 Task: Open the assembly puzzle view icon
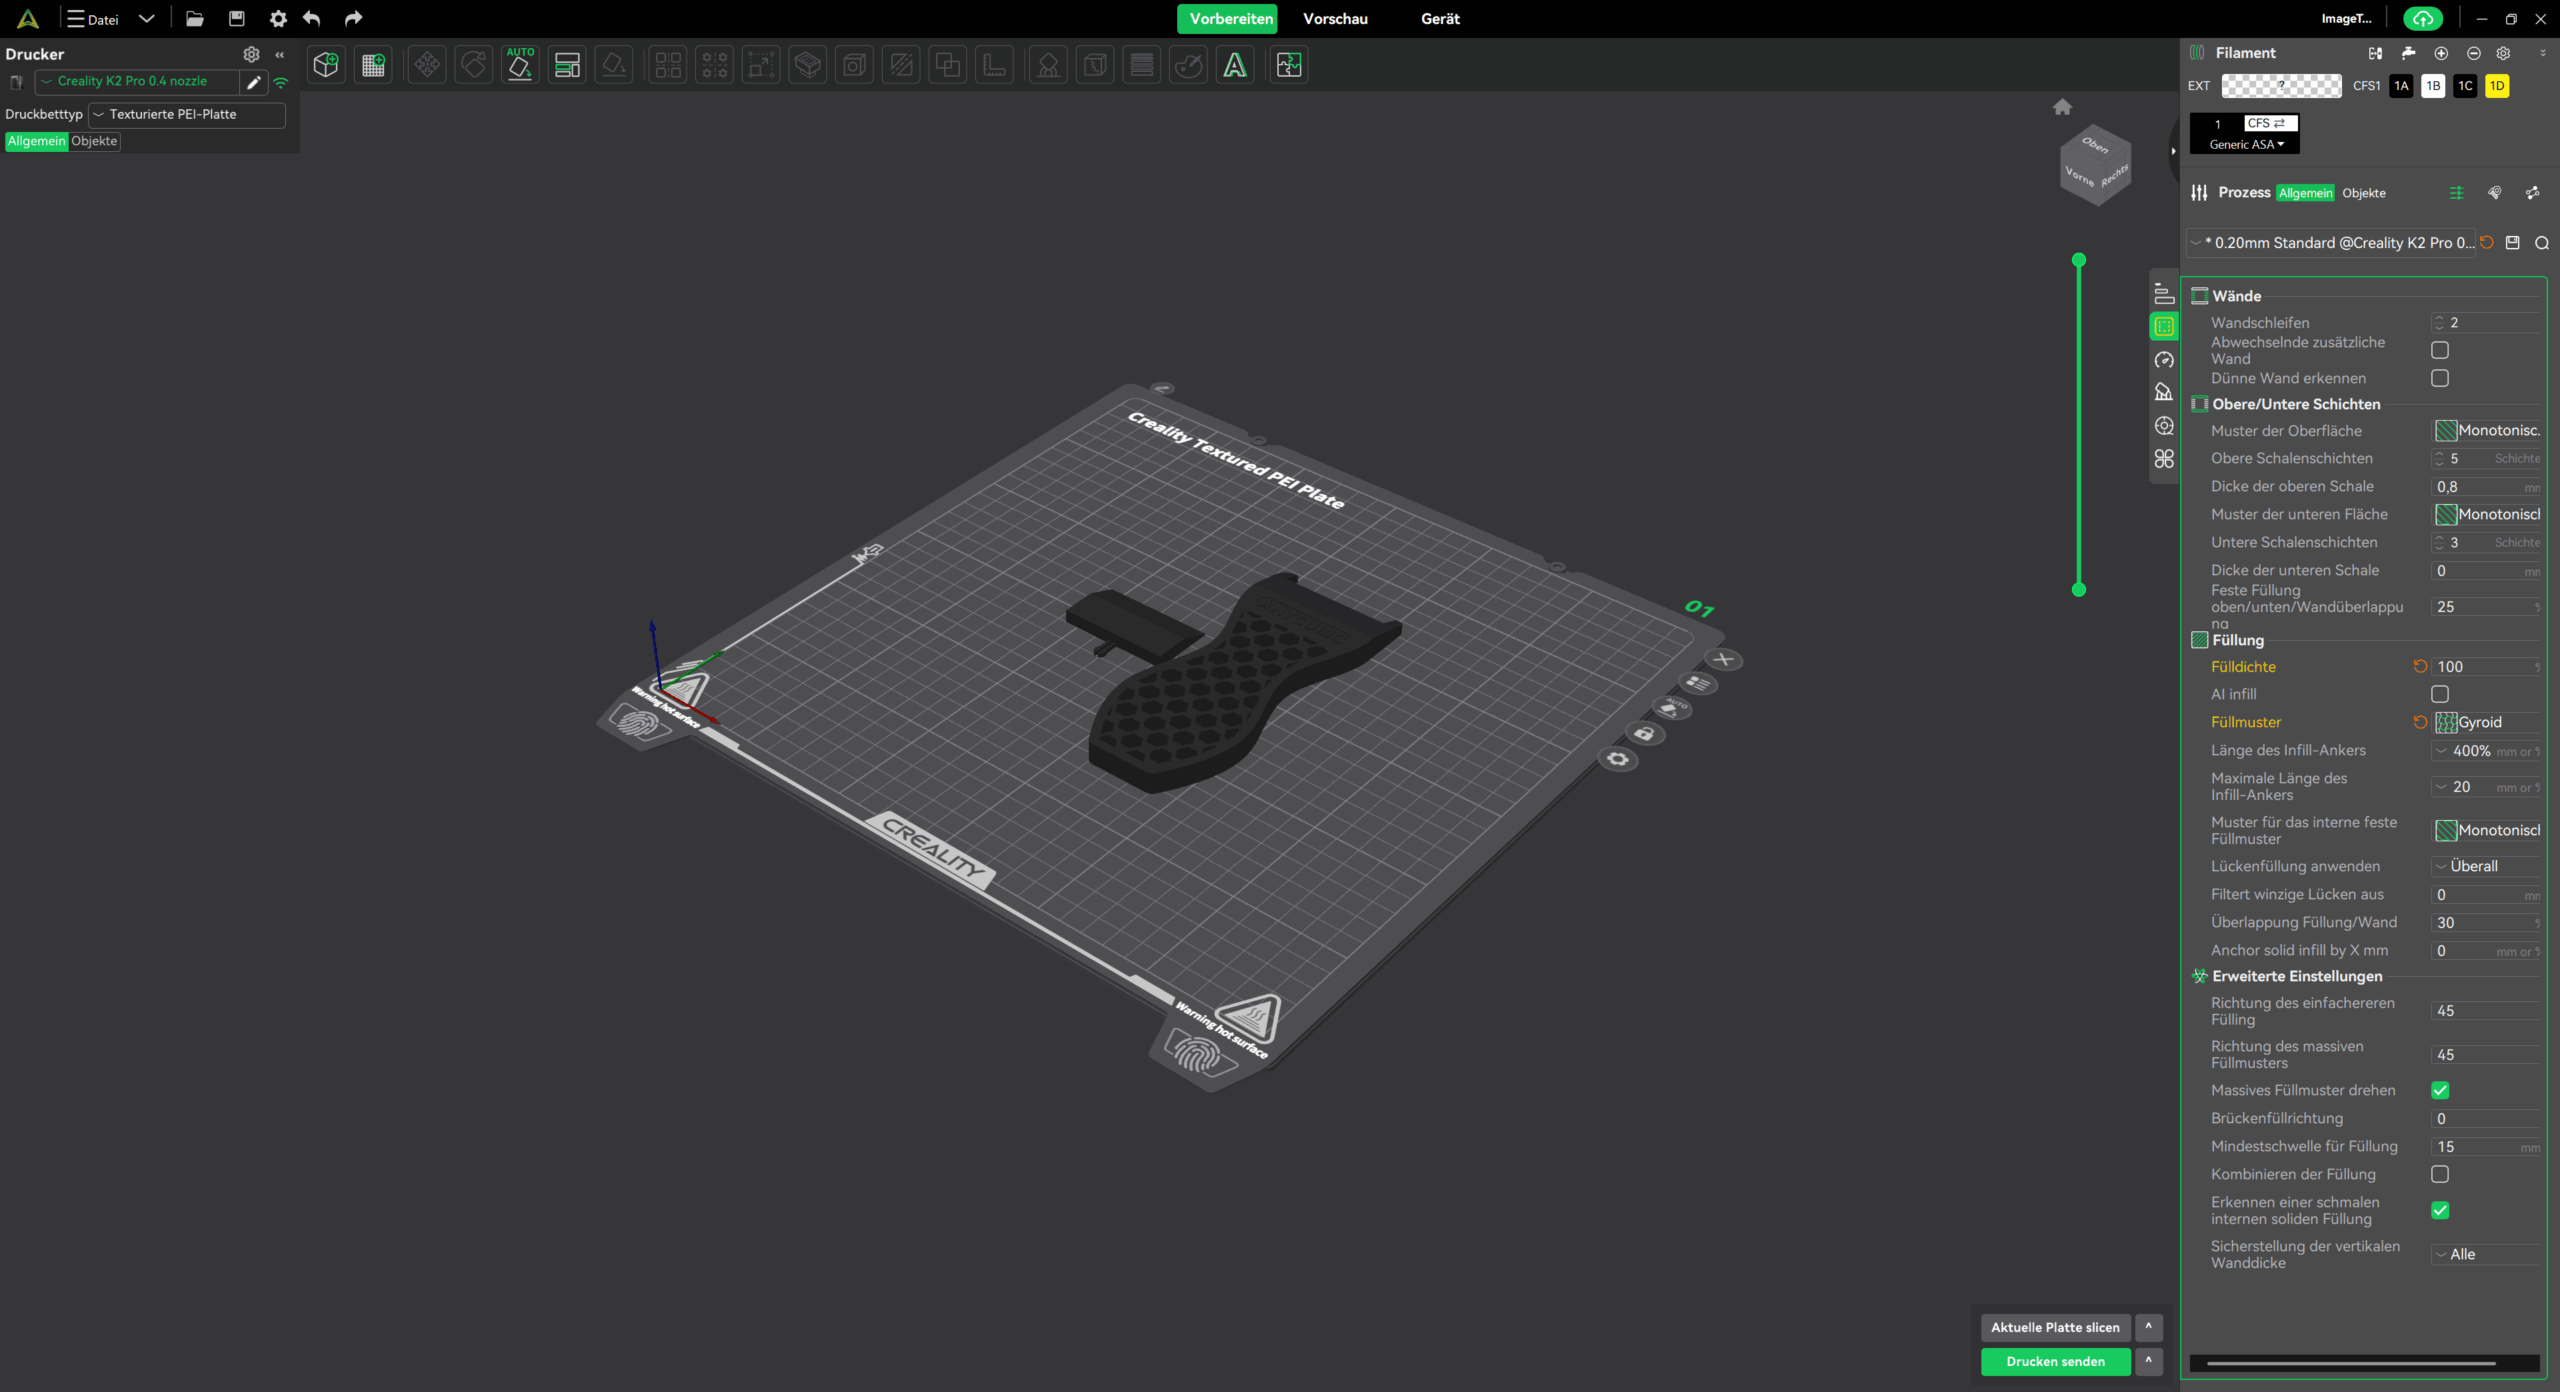click(x=1289, y=66)
